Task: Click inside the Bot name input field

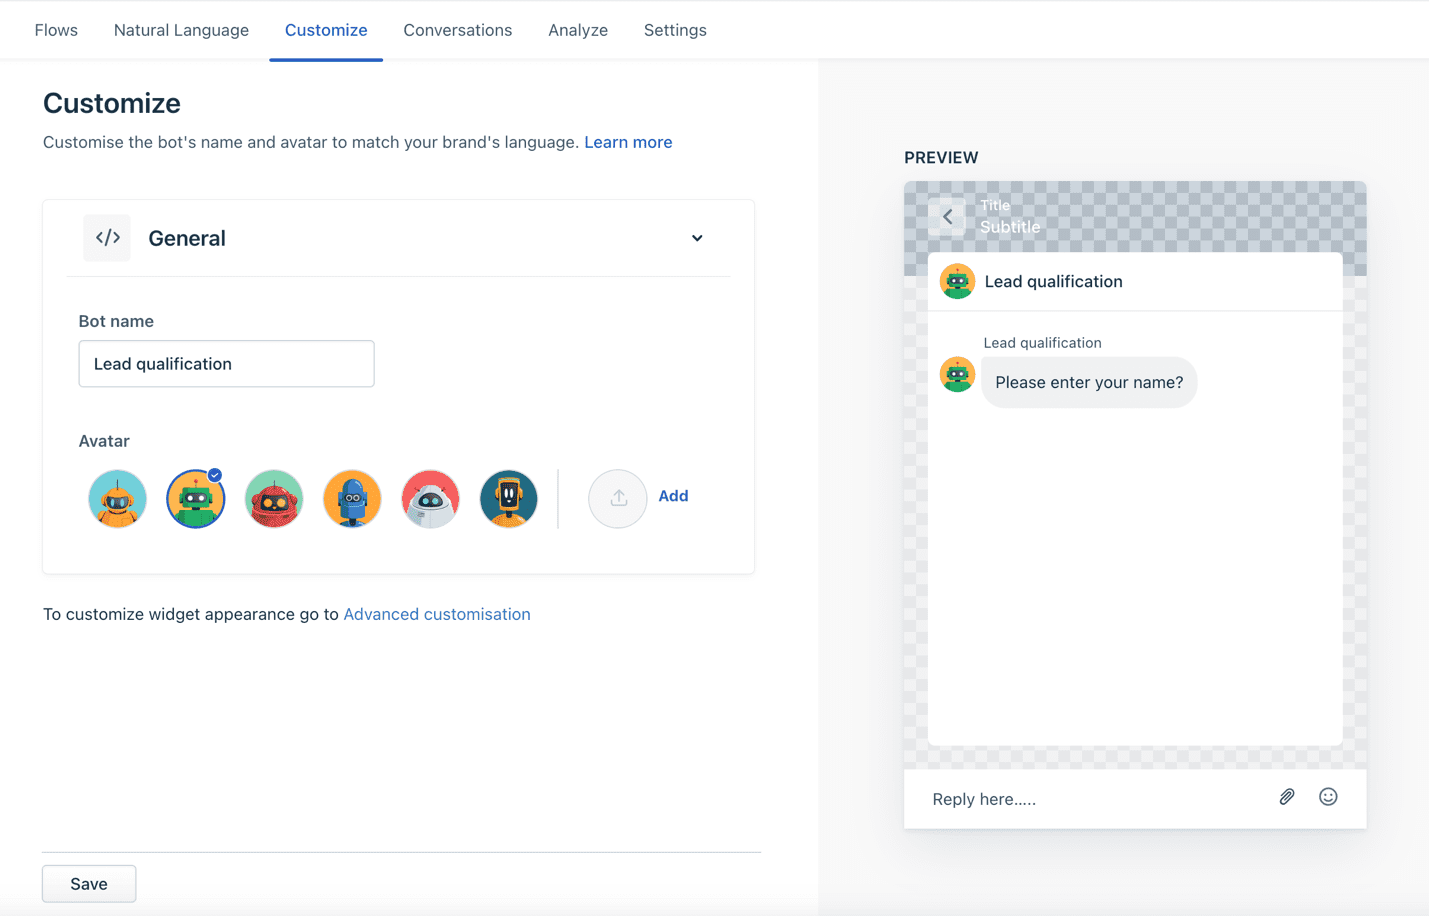Action: 226,363
